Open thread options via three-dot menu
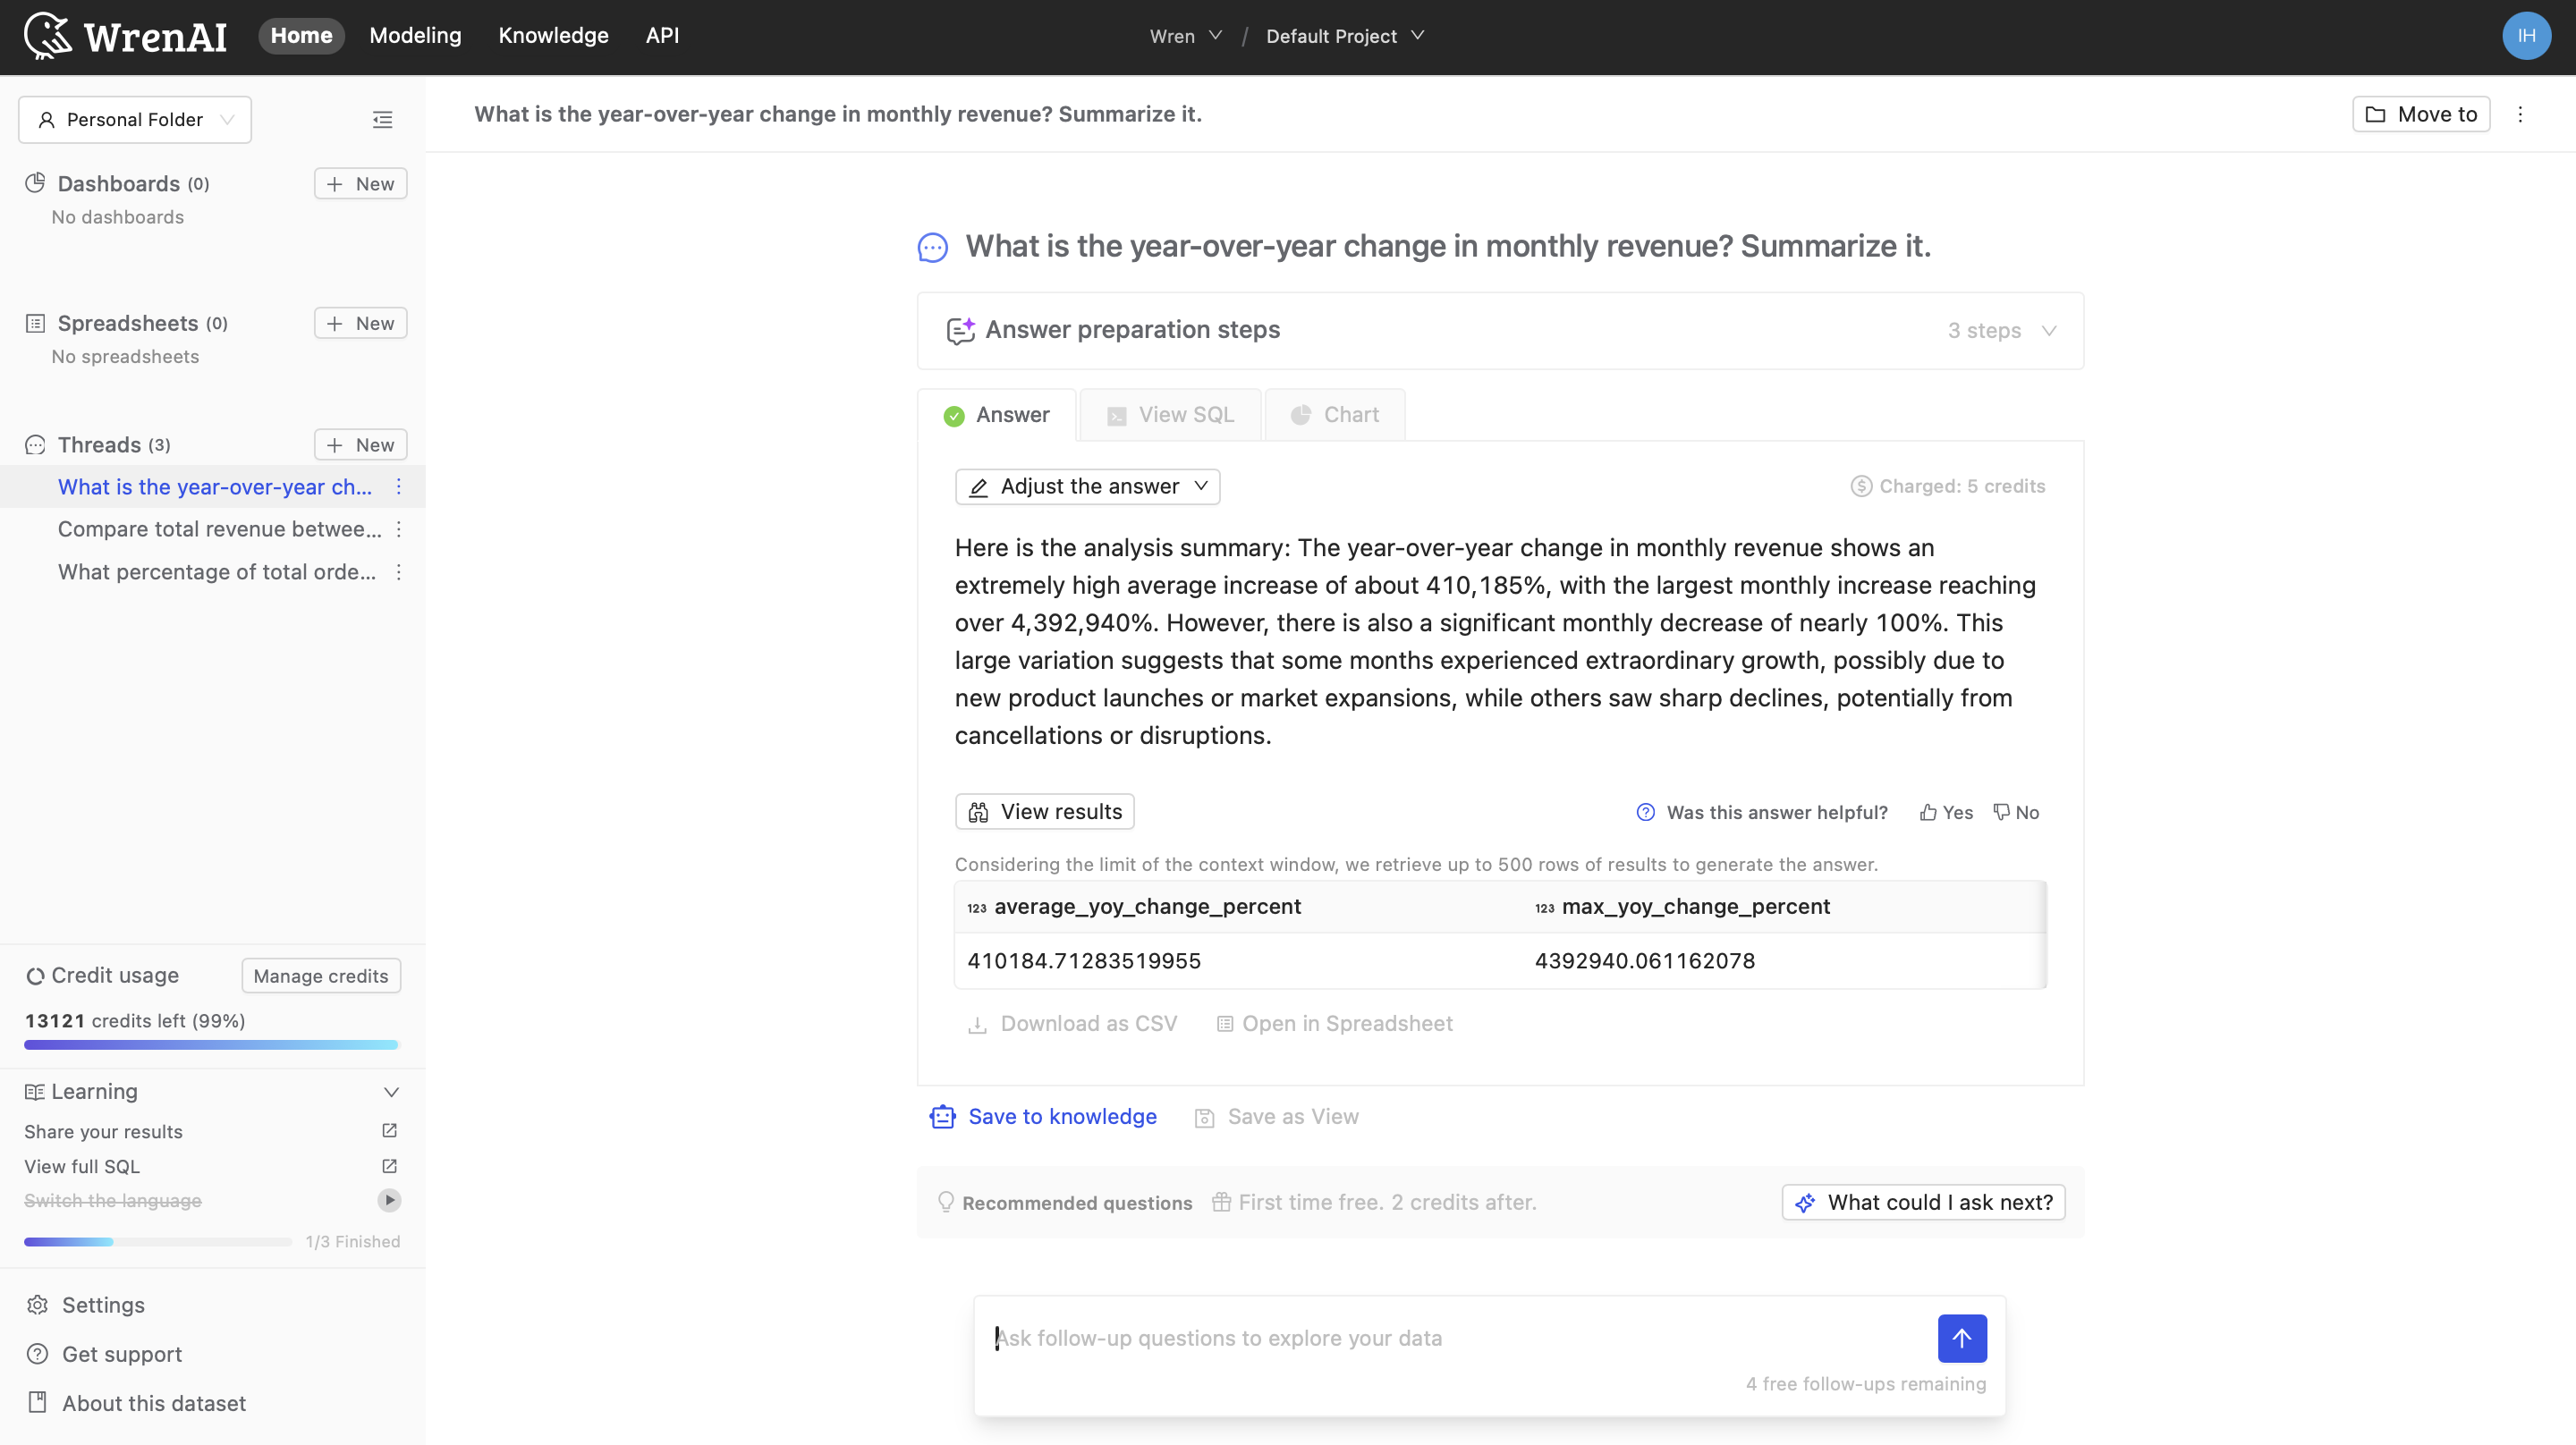 [399, 487]
